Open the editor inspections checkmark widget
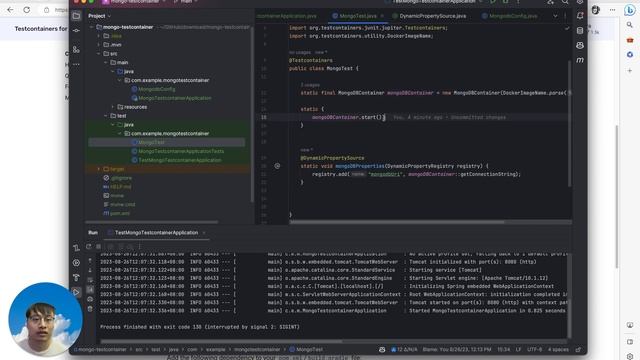Image resolution: width=640 pixels, height=360 pixels. point(567,29)
